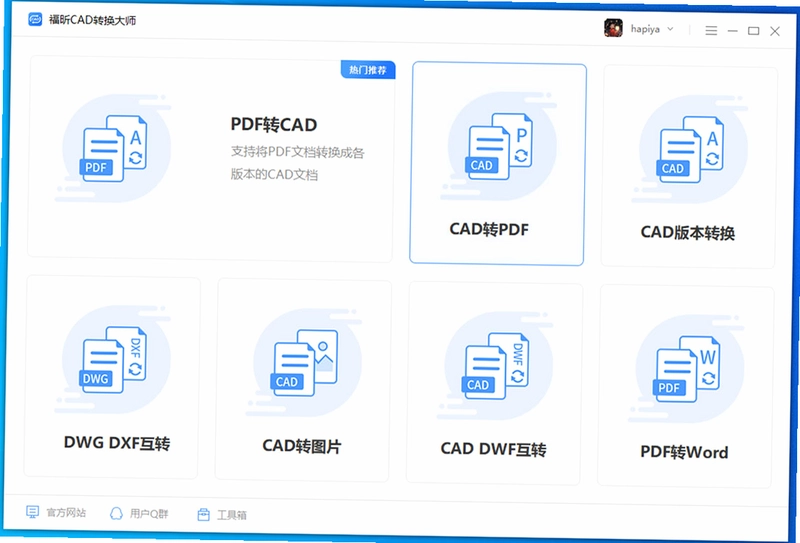Click the PDF转Word label
Image resolution: width=800 pixels, height=543 pixels.
684,452
